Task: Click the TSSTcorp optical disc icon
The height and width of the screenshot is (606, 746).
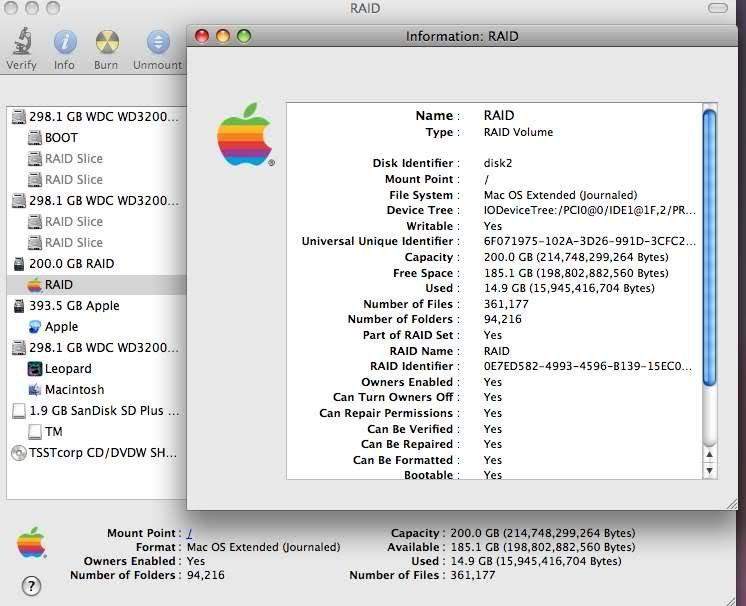Action: (19, 452)
